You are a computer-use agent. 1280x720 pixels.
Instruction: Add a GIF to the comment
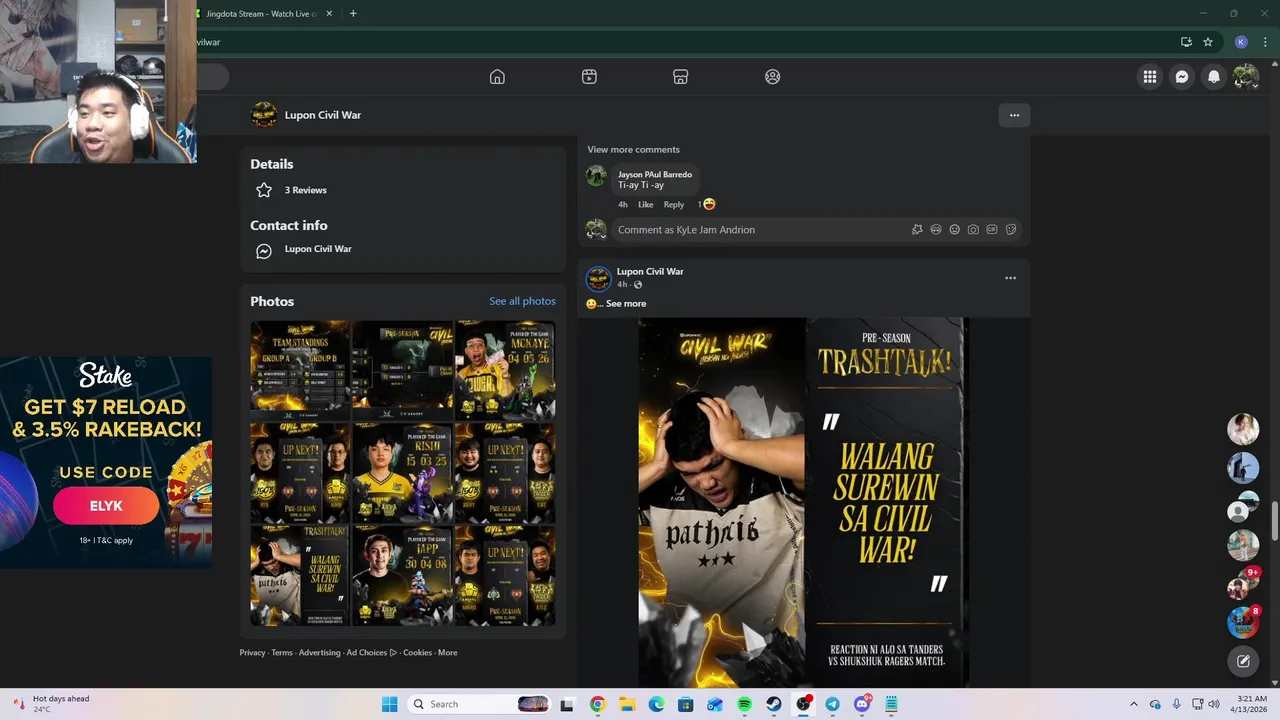pyautogui.click(x=992, y=230)
